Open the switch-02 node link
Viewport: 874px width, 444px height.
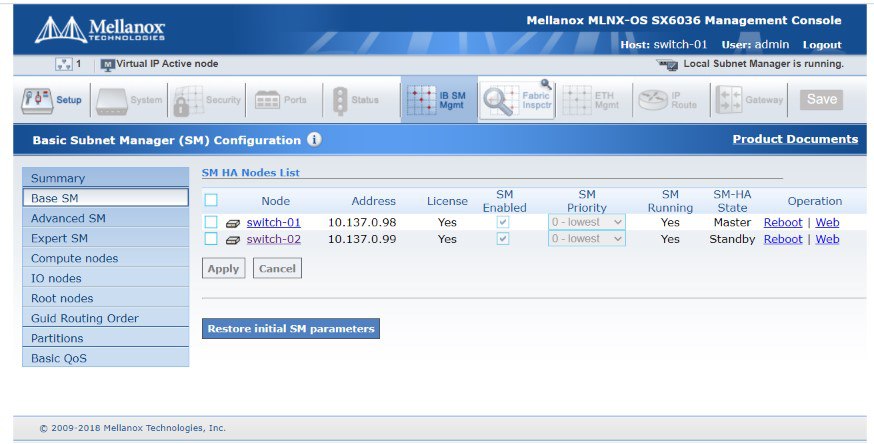click(274, 239)
